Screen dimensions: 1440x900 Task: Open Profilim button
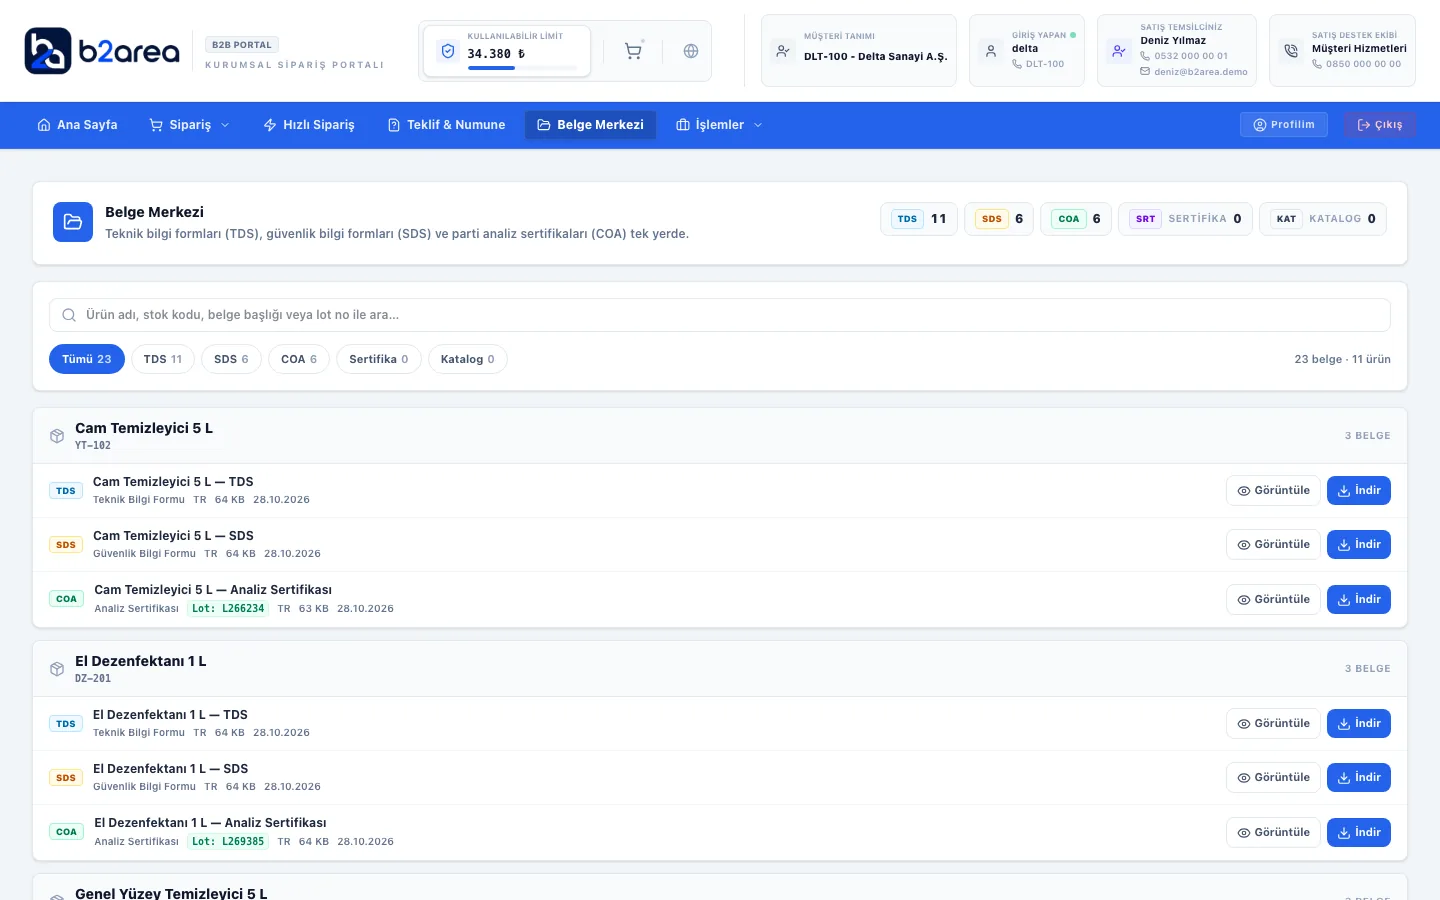tap(1284, 125)
